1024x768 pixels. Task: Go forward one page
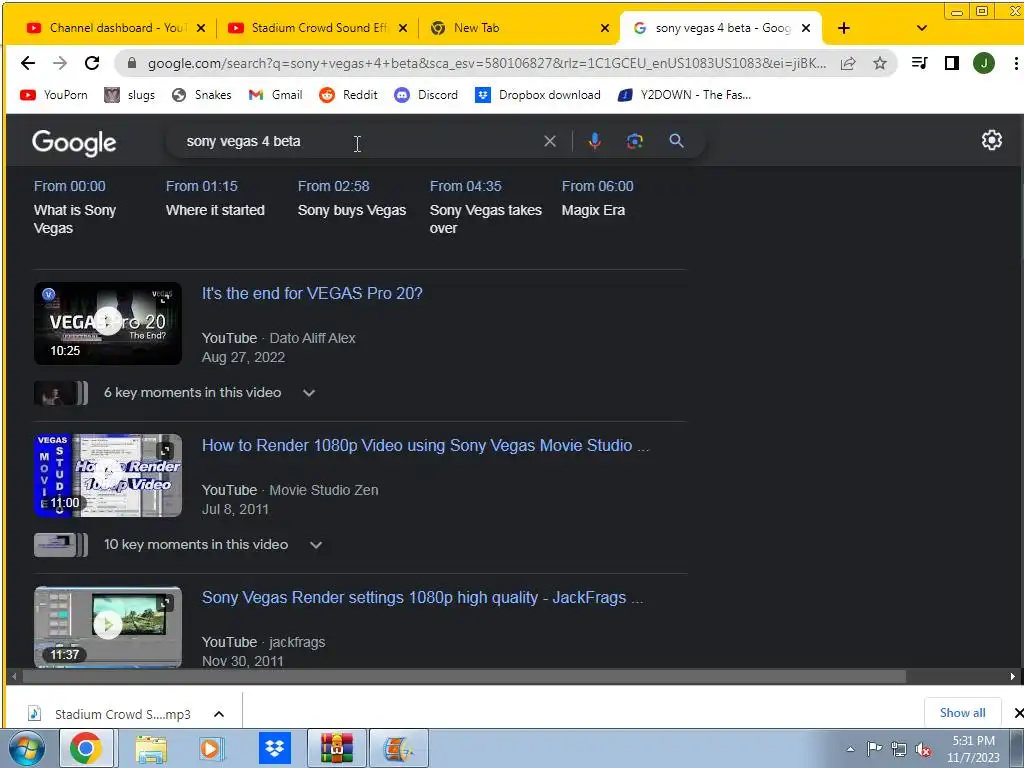[x=59, y=63]
